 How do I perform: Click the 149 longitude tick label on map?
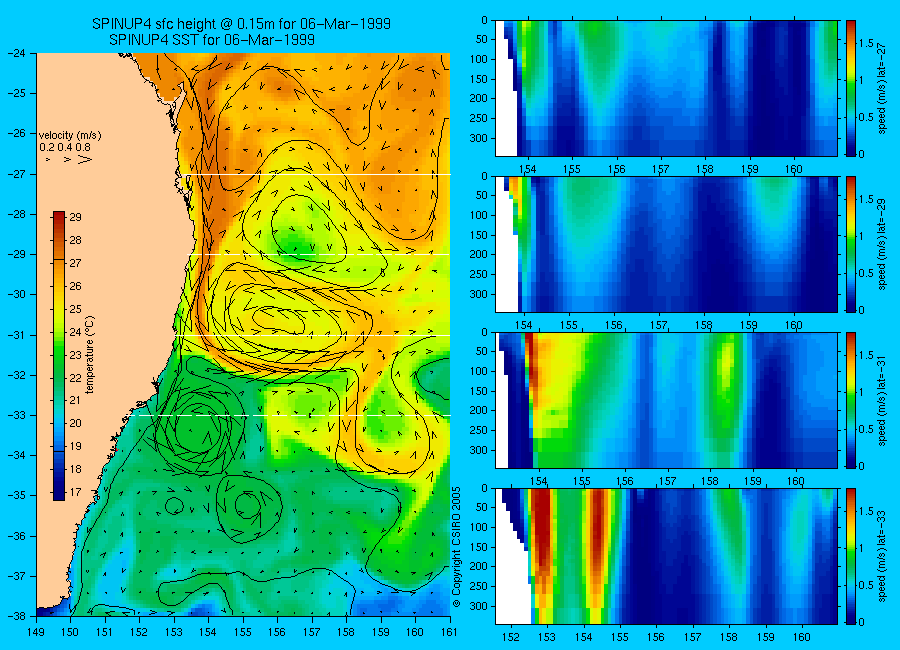click(37, 632)
